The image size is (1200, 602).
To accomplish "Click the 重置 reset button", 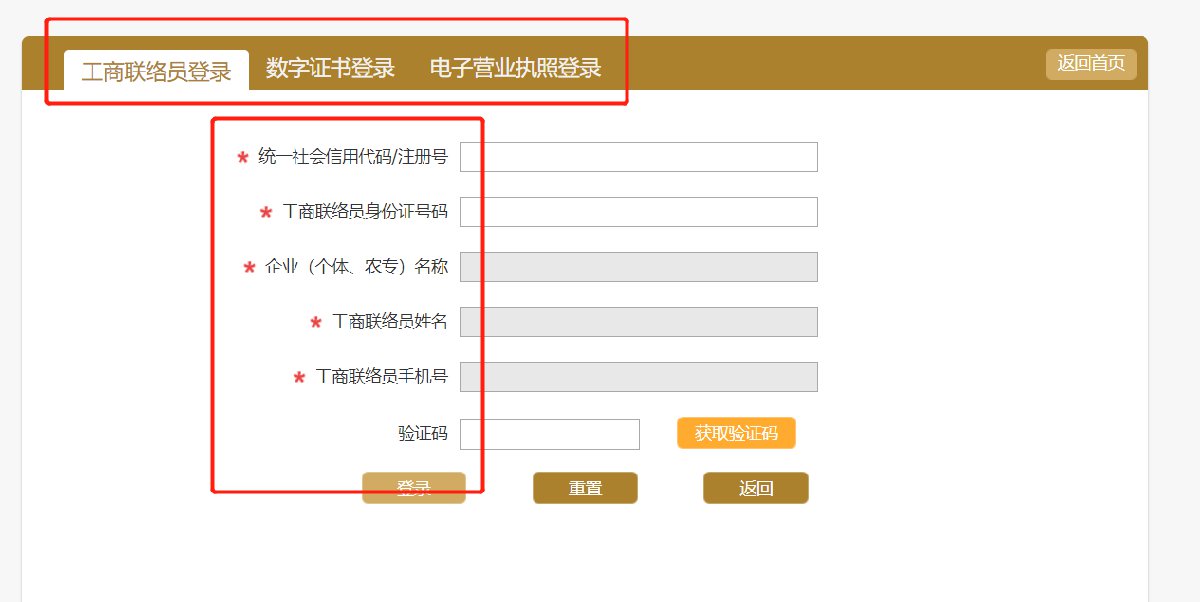I will (x=586, y=487).
